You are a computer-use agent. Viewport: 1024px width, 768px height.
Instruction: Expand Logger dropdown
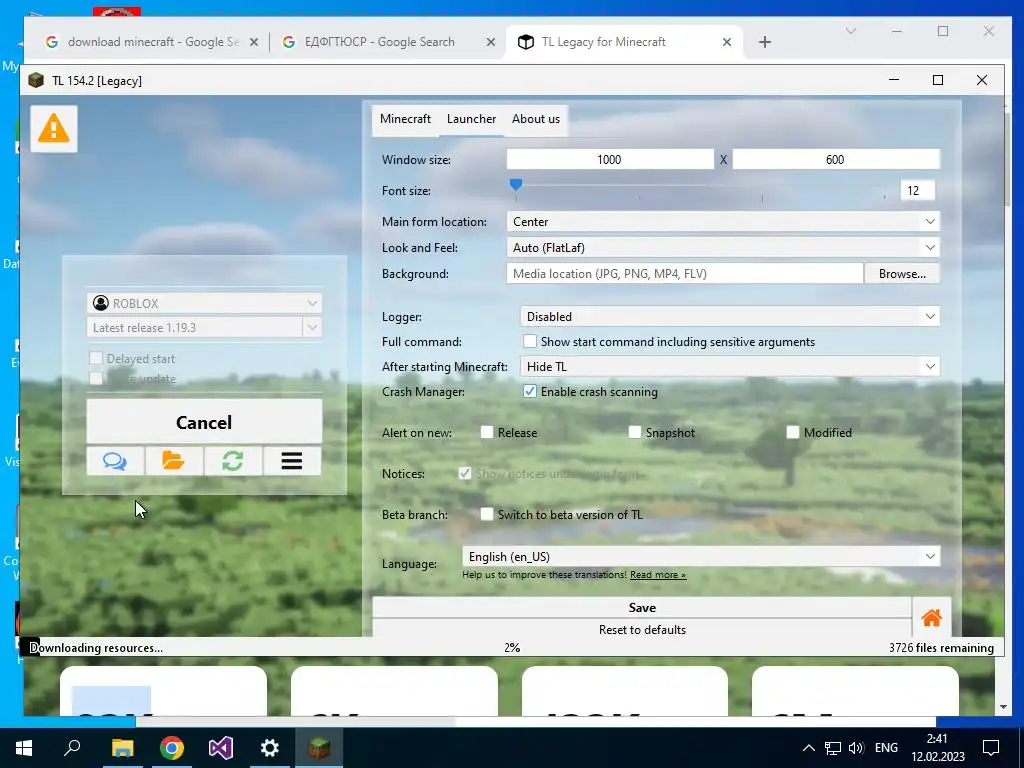(x=930, y=317)
